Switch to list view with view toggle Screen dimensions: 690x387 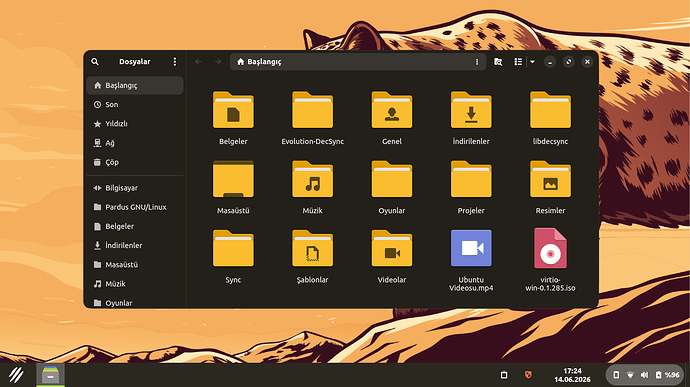tap(518, 62)
